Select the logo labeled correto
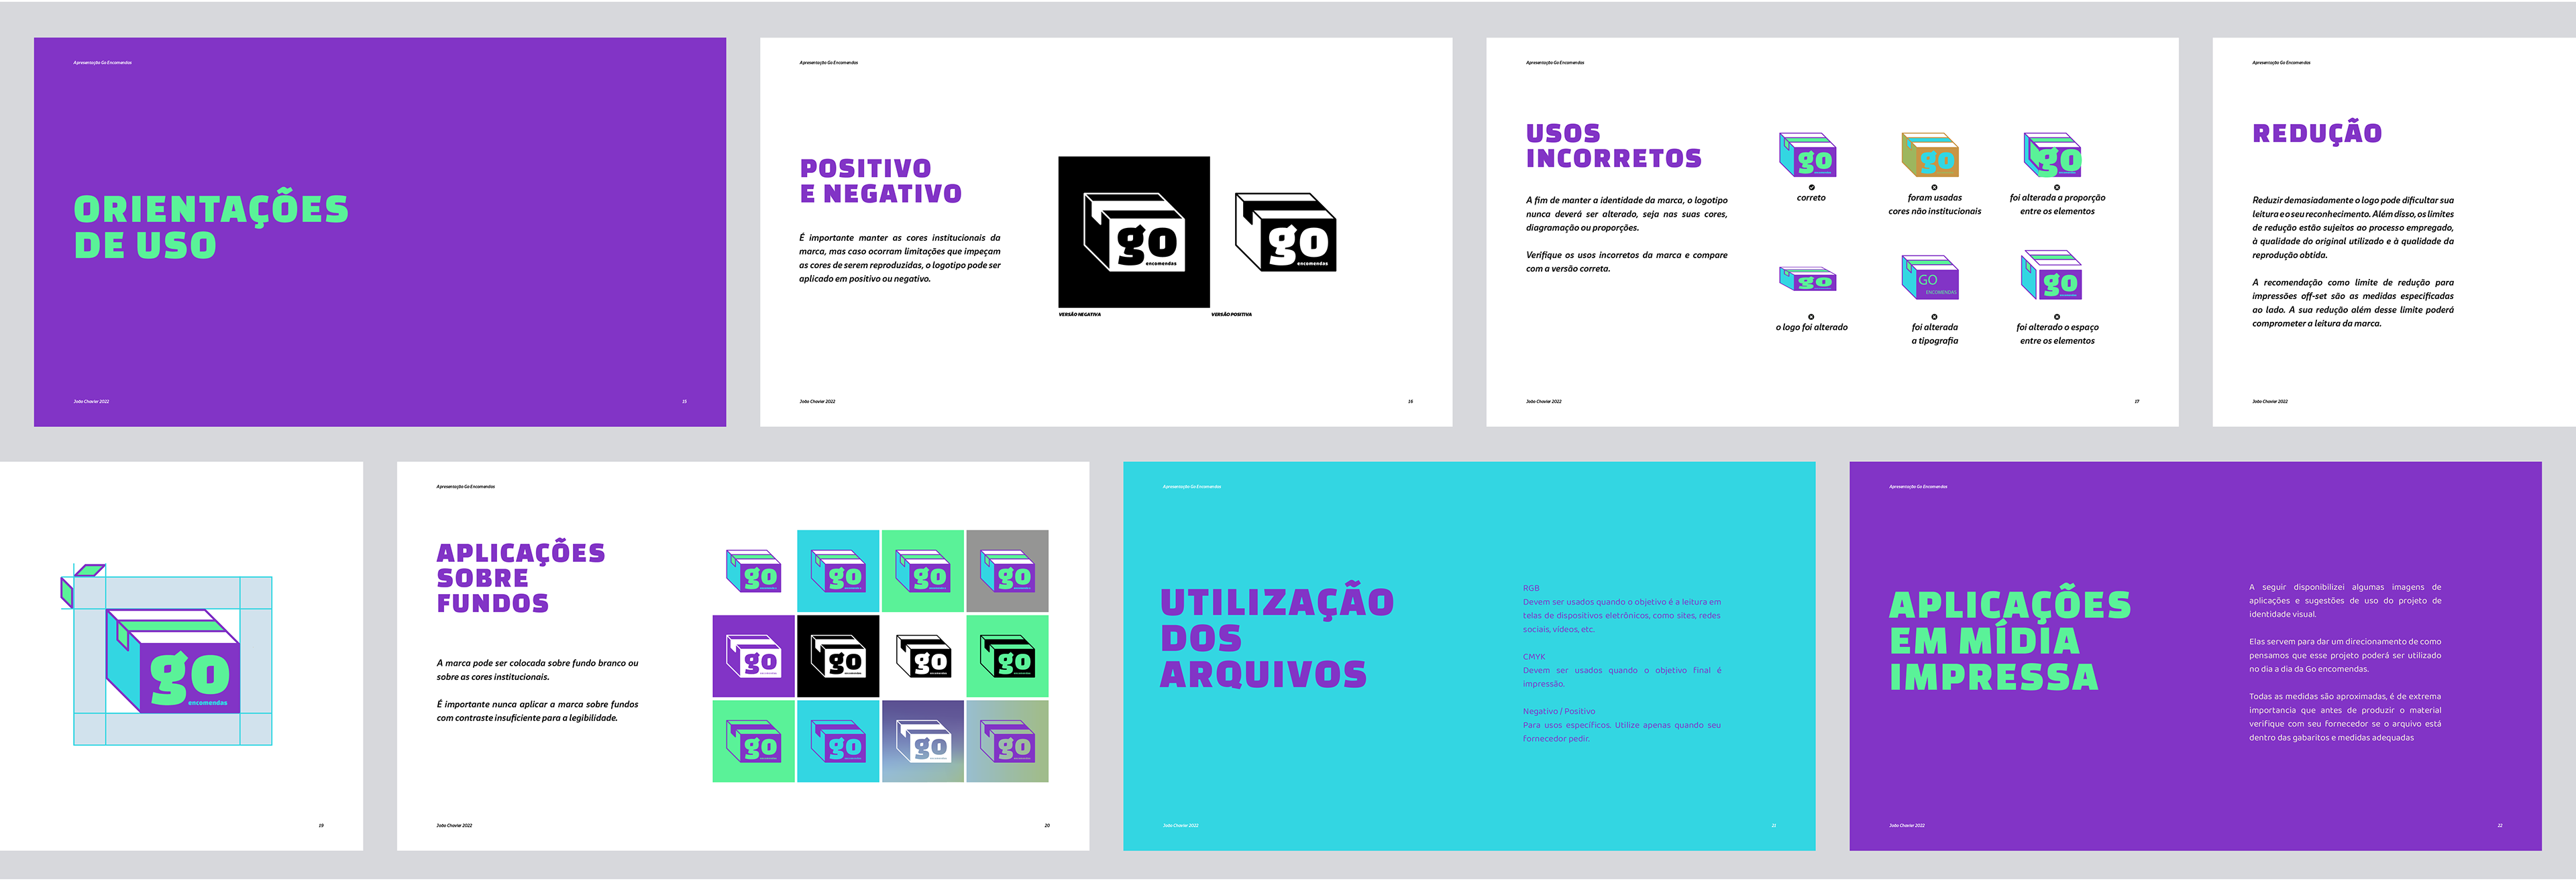This screenshot has width=2576, height=881. coord(1808,155)
